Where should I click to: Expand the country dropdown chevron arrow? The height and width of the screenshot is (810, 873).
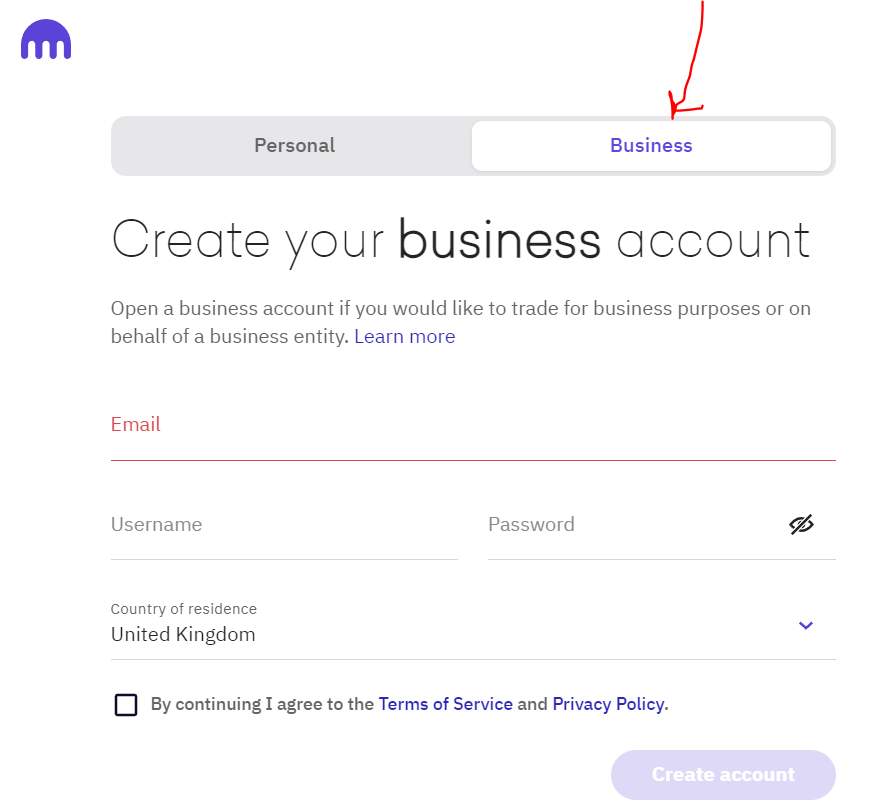[x=806, y=625]
